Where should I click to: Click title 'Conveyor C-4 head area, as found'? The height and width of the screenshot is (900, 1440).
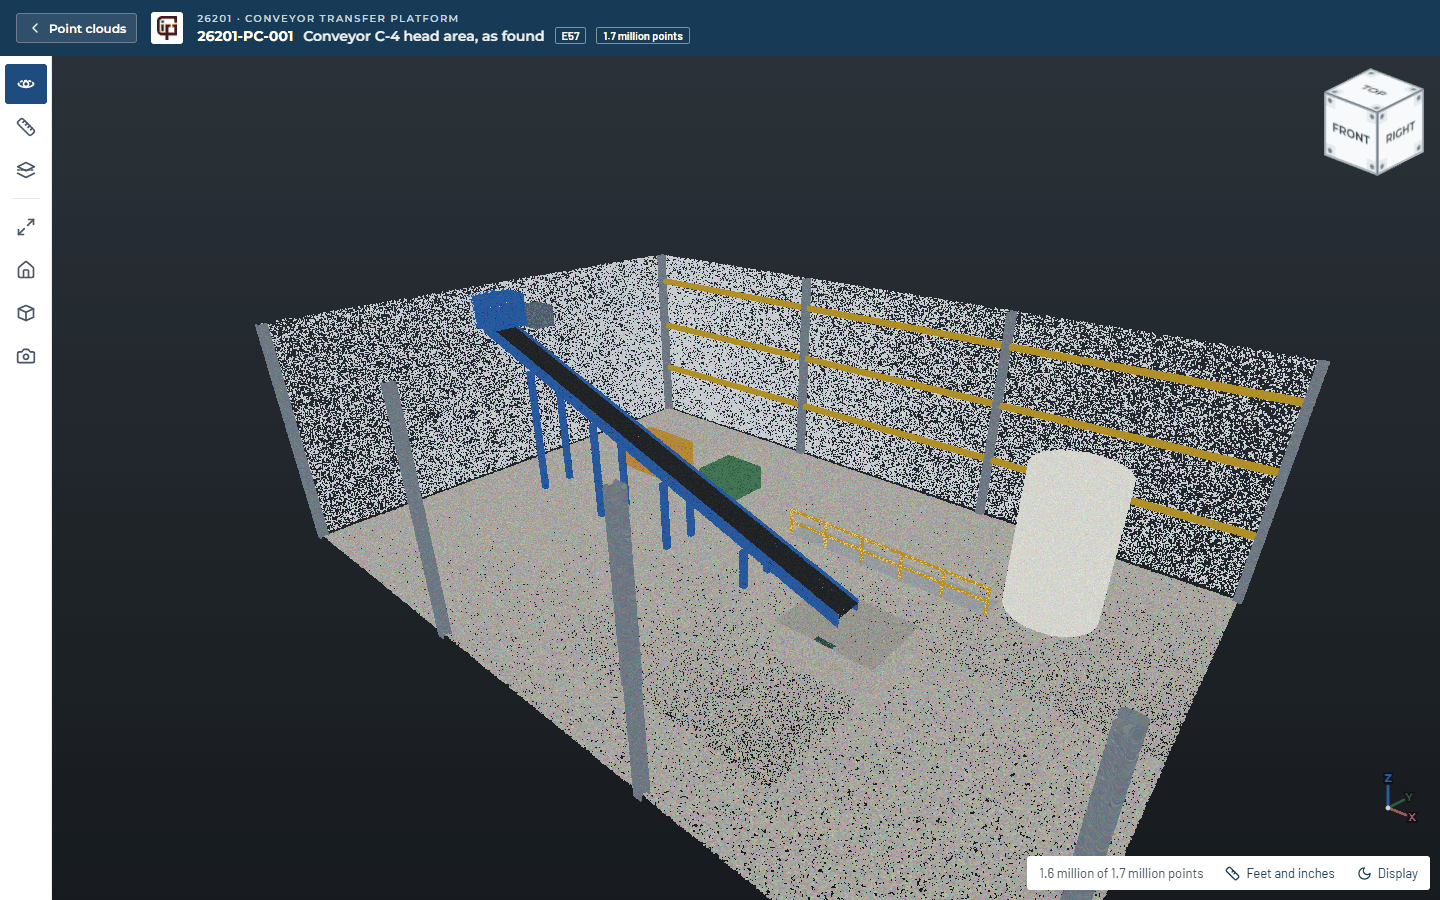click(424, 36)
